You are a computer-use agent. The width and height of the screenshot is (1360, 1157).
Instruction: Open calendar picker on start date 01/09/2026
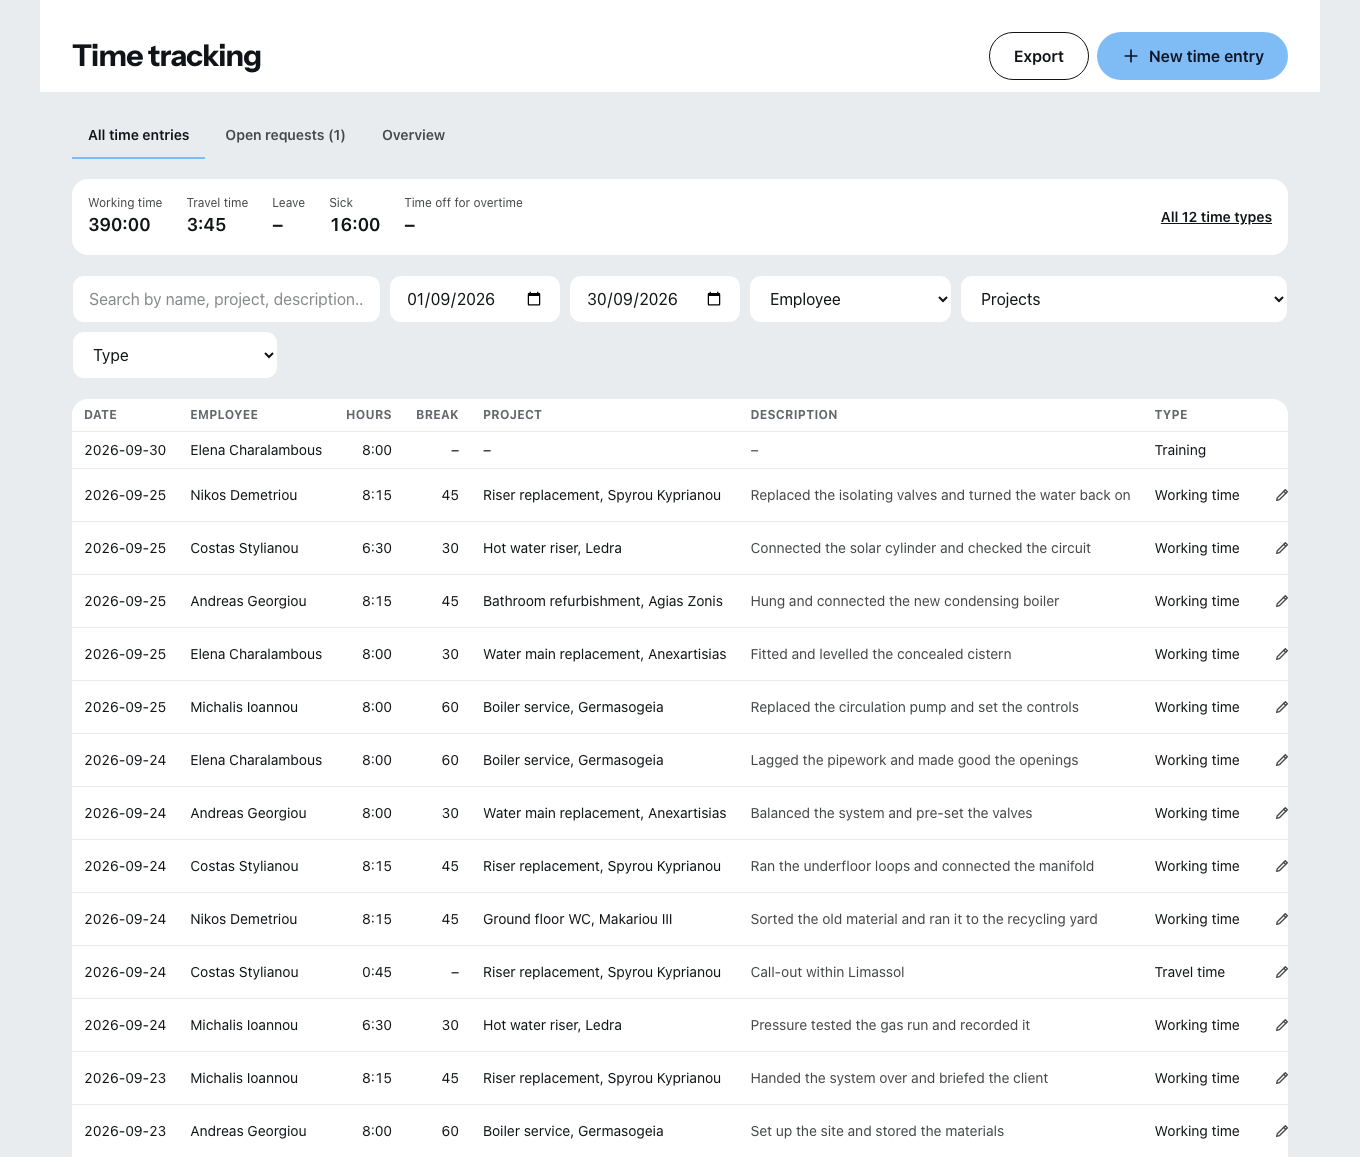point(534,299)
